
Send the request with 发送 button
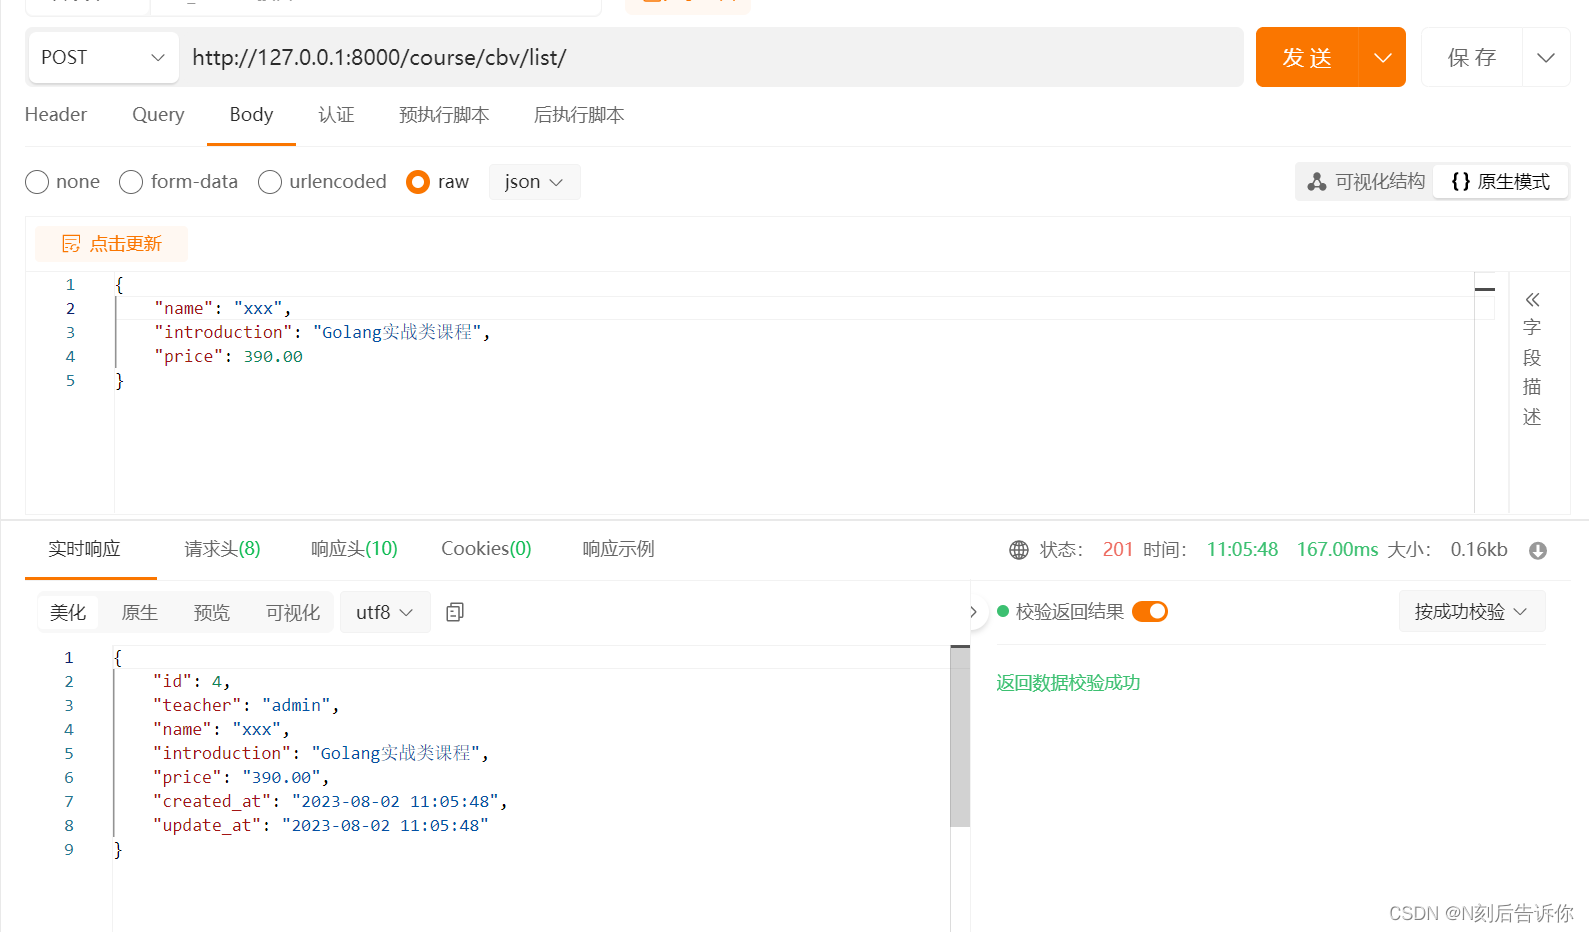[x=1307, y=58]
